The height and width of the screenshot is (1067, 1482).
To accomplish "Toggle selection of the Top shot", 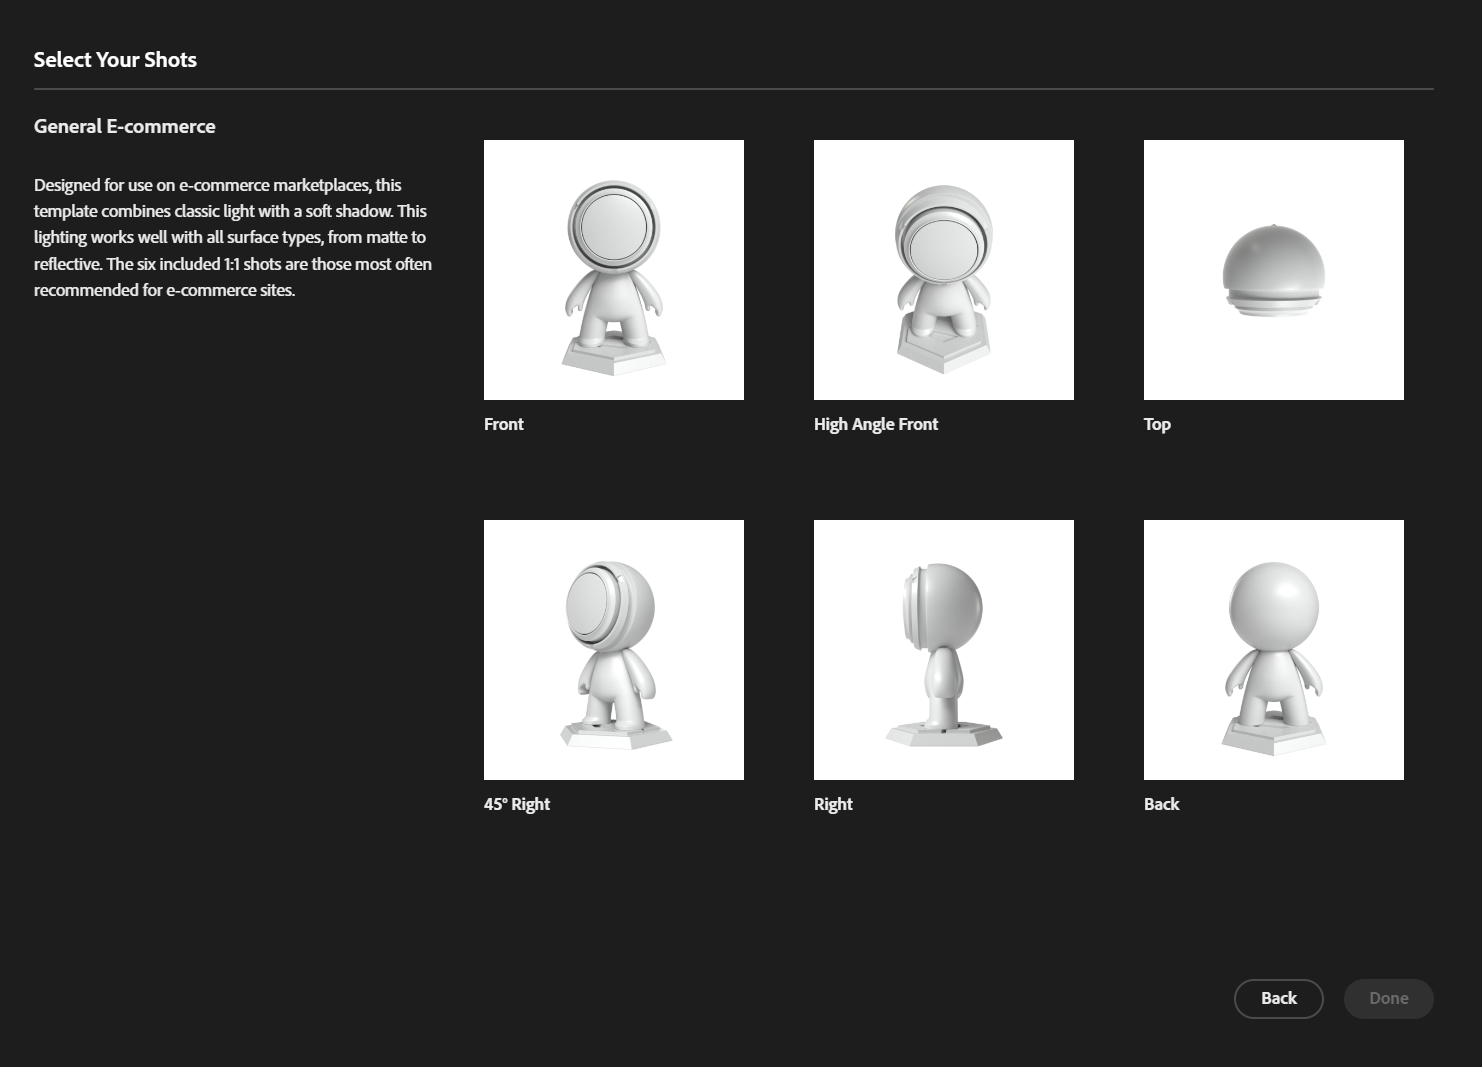I will tap(1273, 270).
